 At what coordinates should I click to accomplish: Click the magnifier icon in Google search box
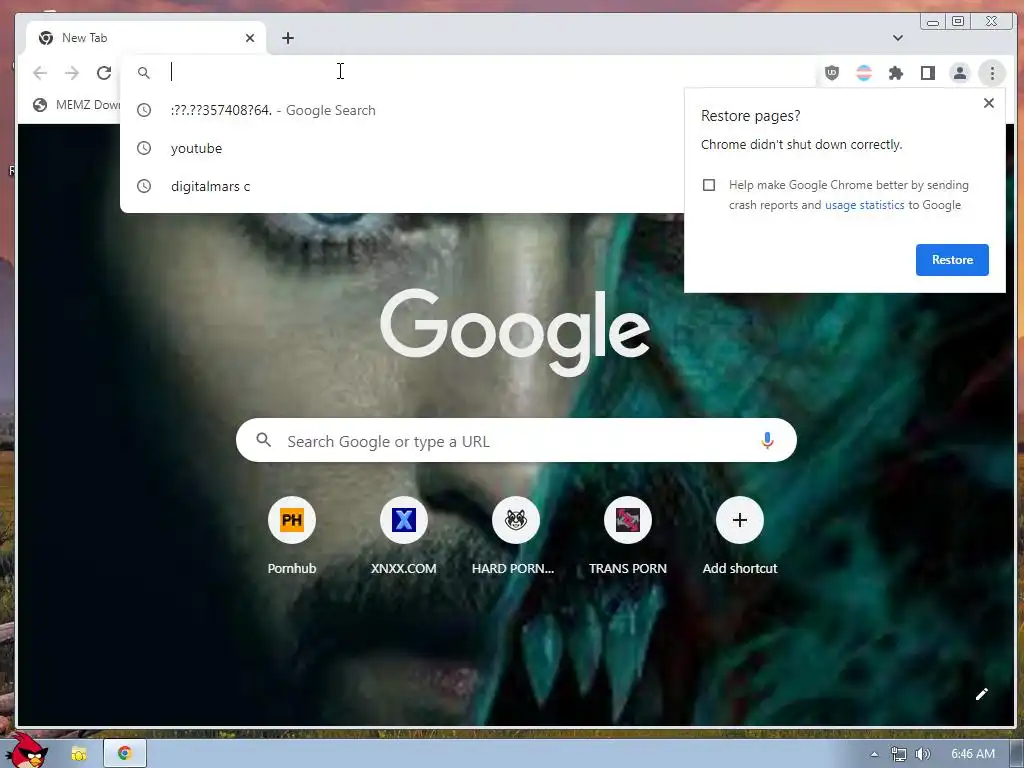pos(263,440)
